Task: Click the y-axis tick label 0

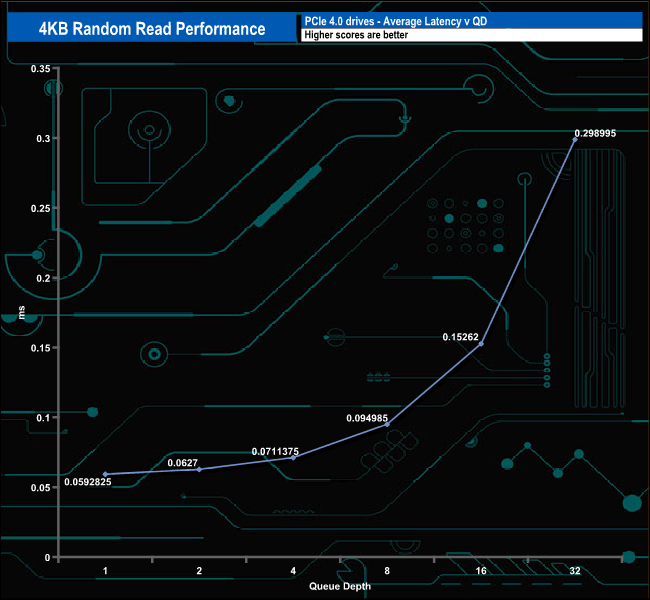Action: tap(48, 557)
